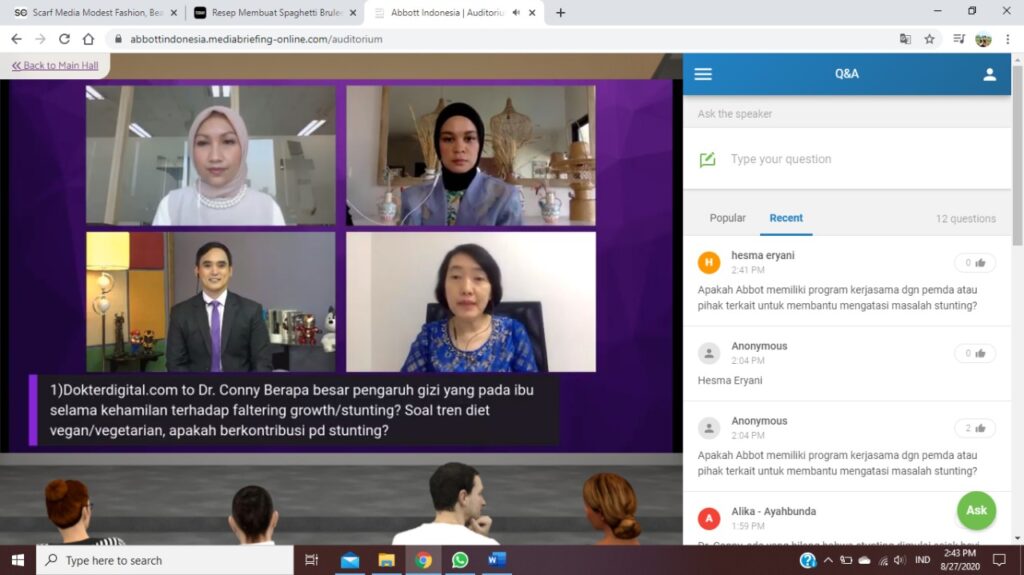Click the view site information lock icon

click(x=118, y=39)
